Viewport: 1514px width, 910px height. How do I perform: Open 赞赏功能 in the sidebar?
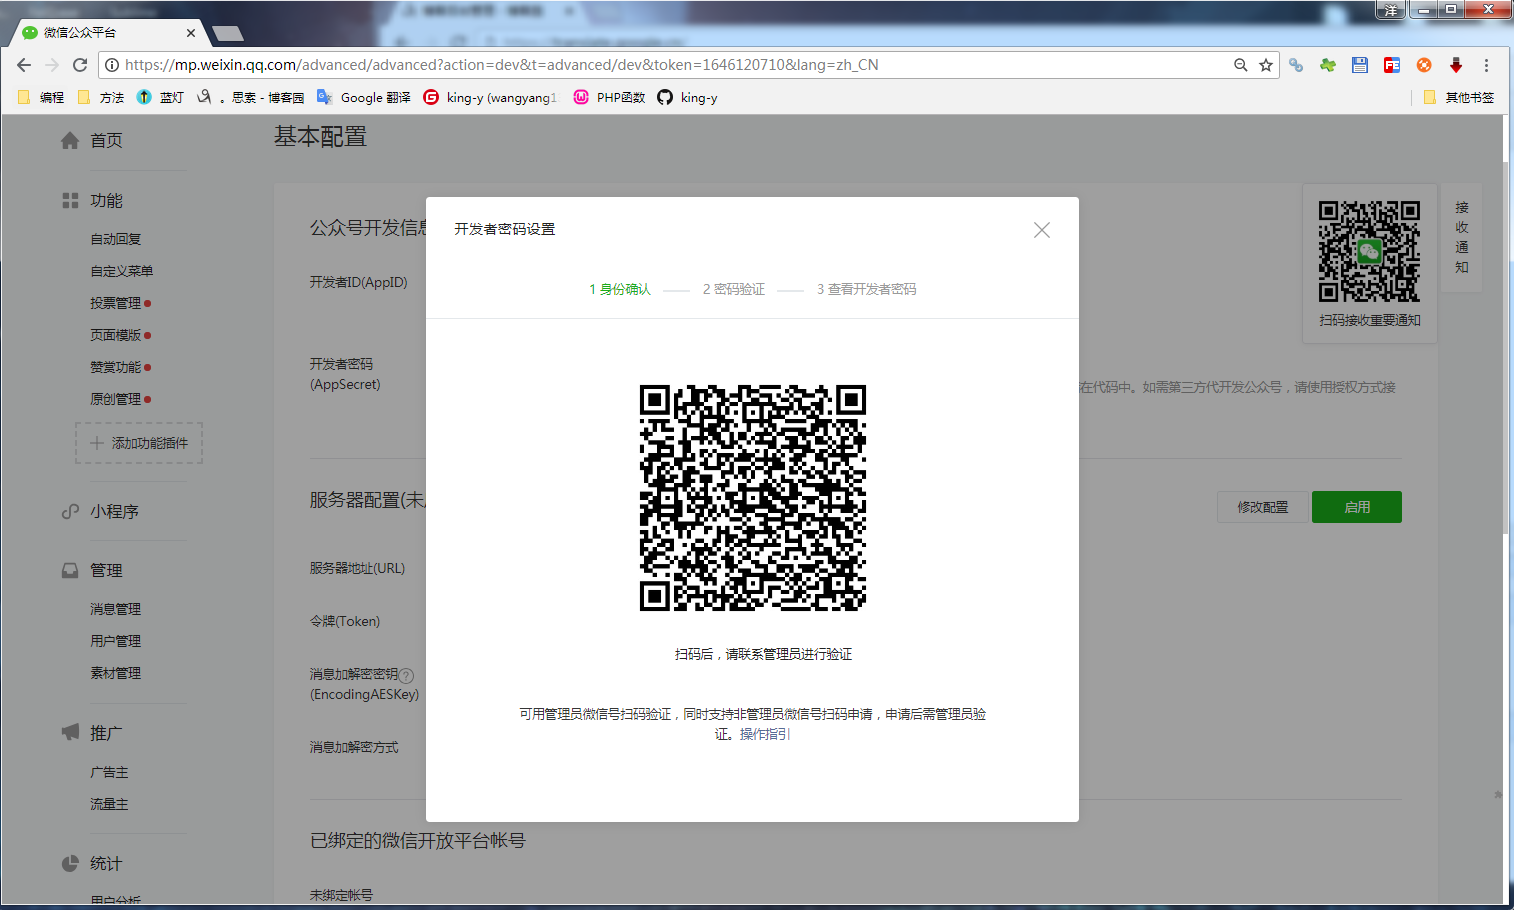coord(116,367)
